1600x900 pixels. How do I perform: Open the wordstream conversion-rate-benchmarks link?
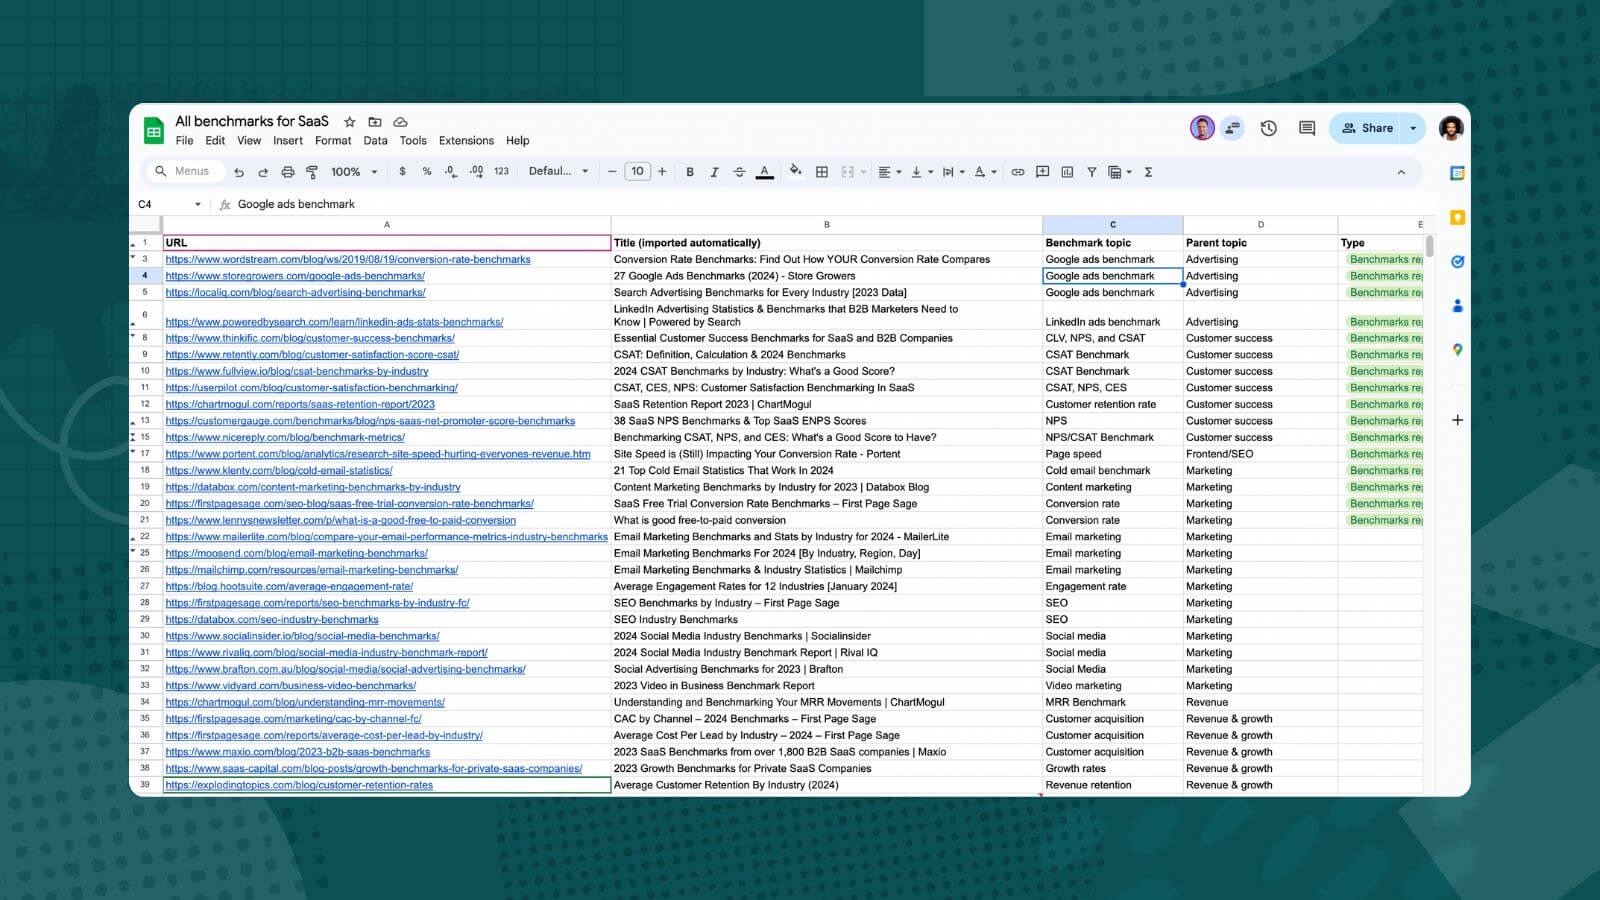pyautogui.click(x=348, y=259)
